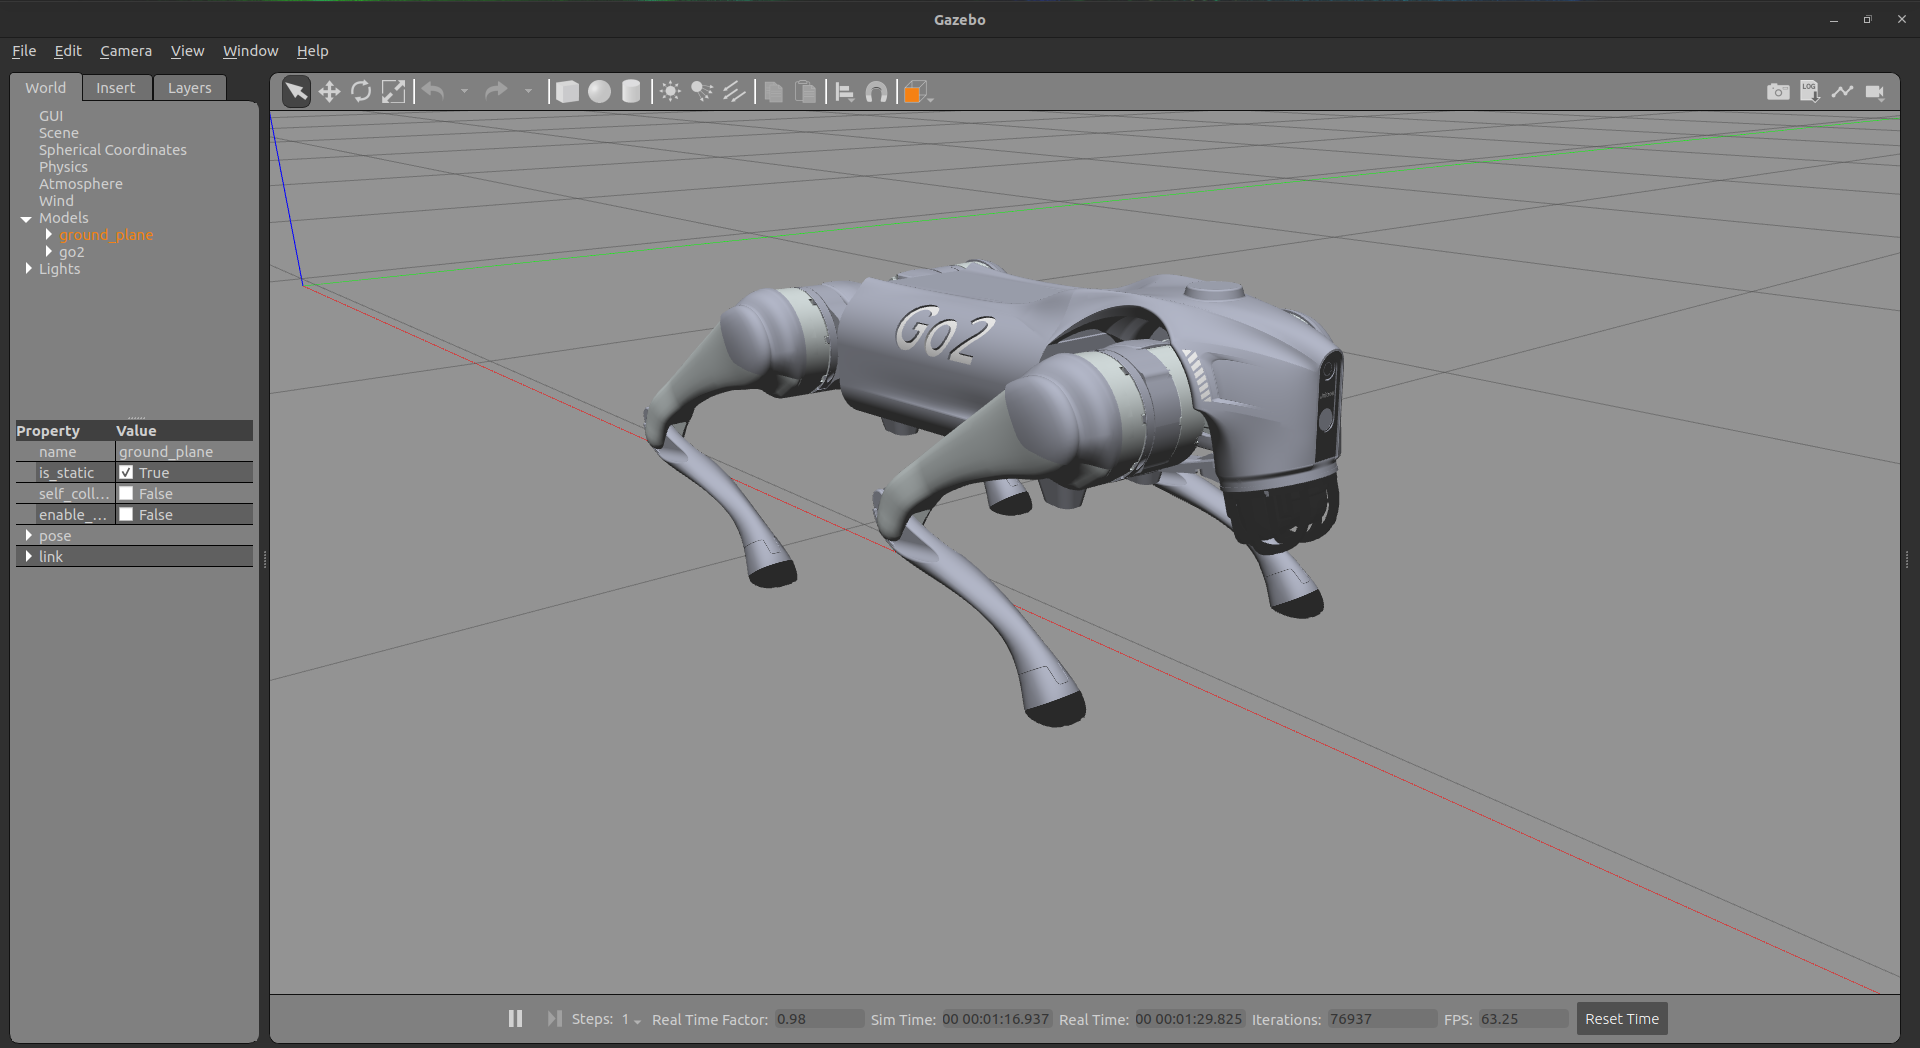Open the Window menu
This screenshot has width=1920, height=1048.
pos(250,51)
